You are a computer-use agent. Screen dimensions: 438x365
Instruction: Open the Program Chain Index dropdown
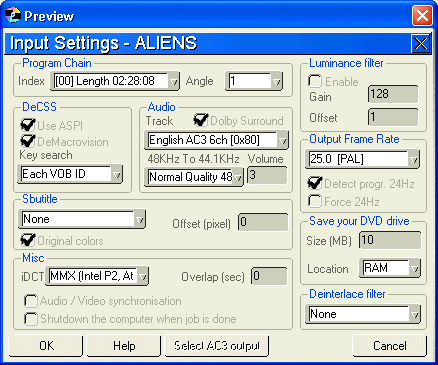[x=115, y=81]
